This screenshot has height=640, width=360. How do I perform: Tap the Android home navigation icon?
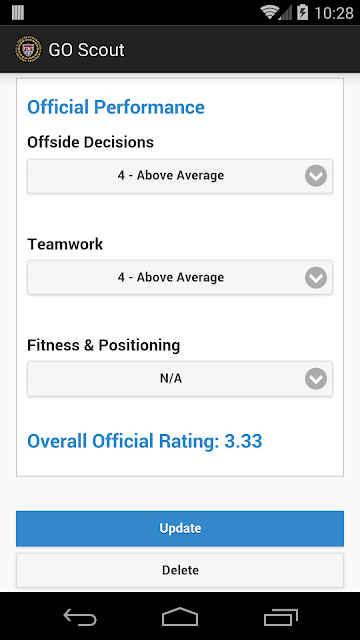[x=180, y=616]
